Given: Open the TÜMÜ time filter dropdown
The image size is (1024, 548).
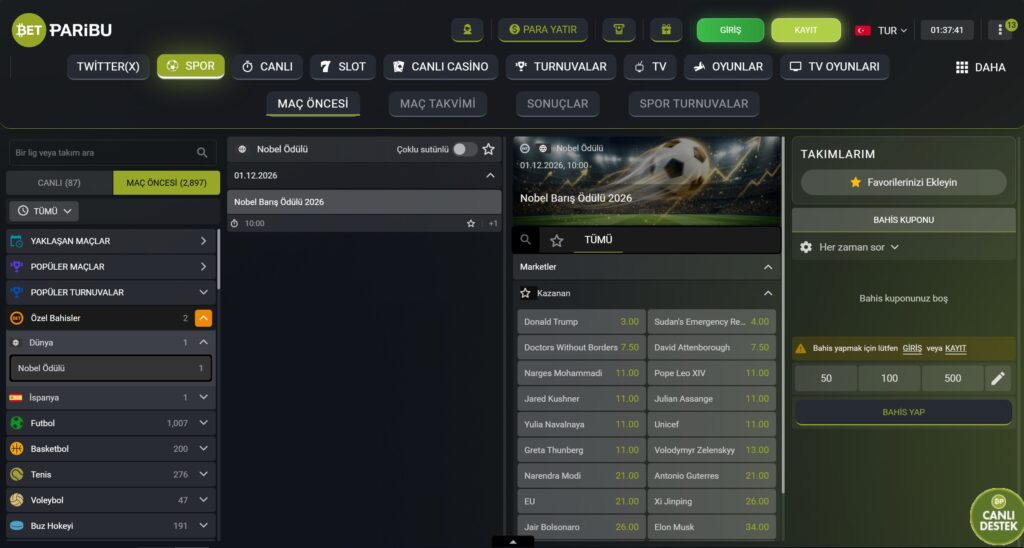Looking at the screenshot, I should [44, 211].
